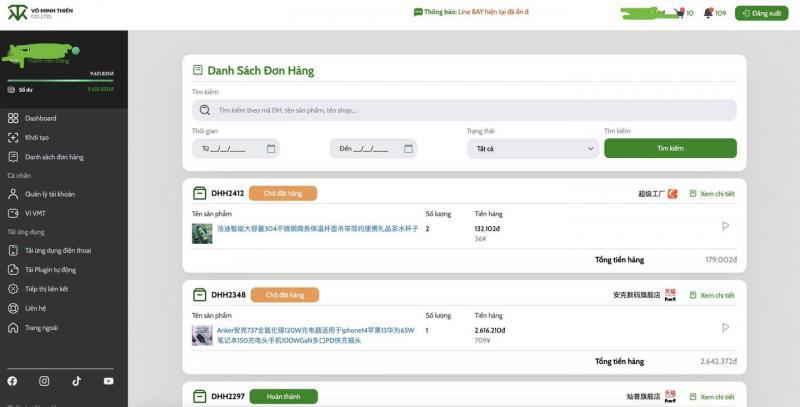Viewport: 800px width, 407px height.
Task: Select 'Quản lý tài khoản' in sidebar
Action: [49, 194]
